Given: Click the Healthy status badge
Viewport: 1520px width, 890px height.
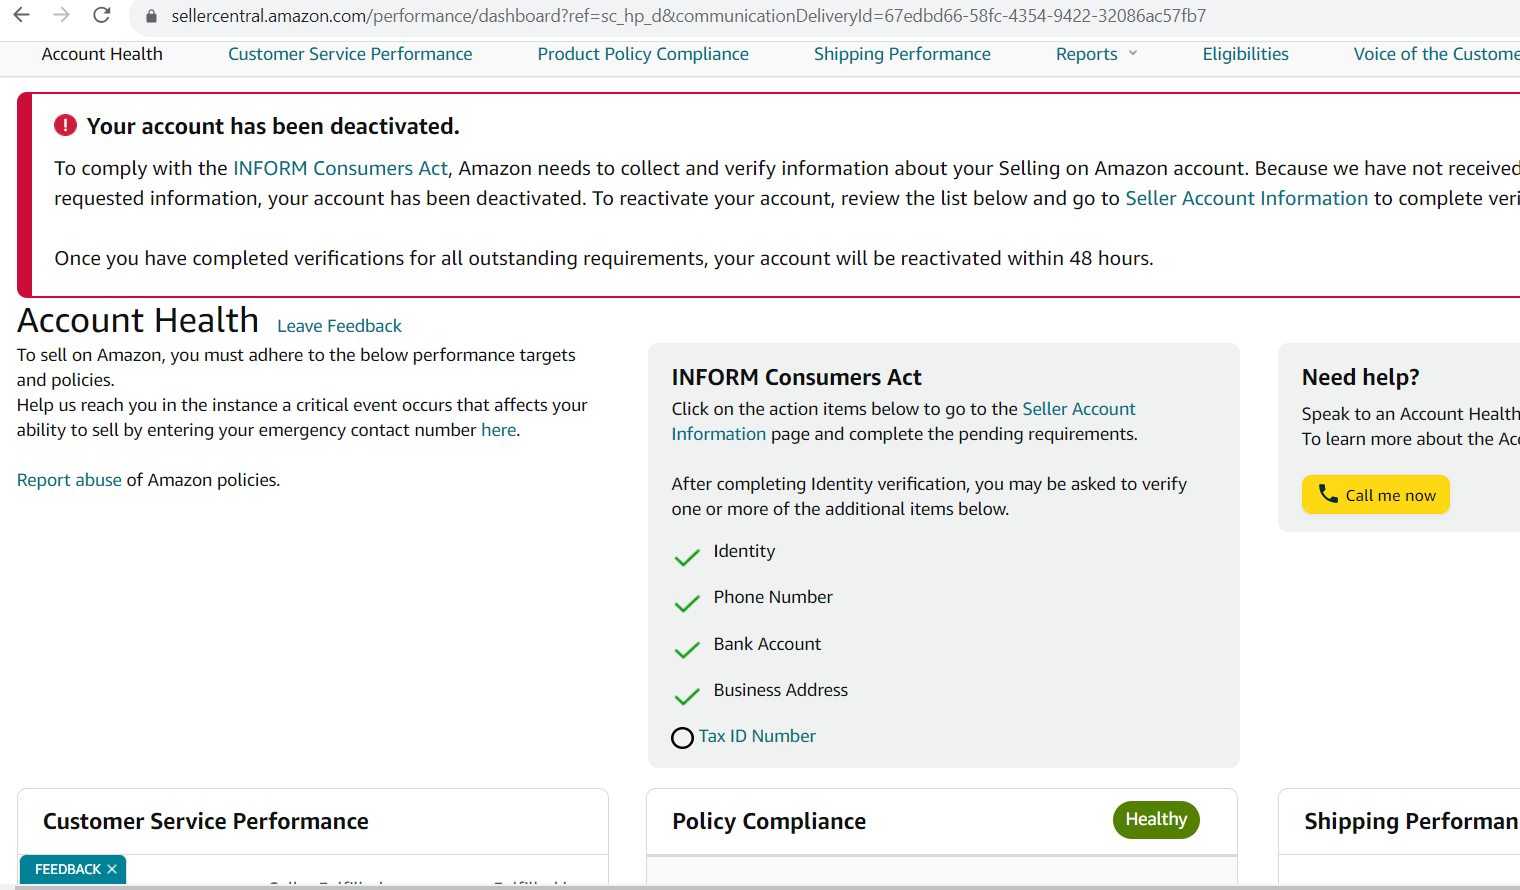Looking at the screenshot, I should 1156,820.
